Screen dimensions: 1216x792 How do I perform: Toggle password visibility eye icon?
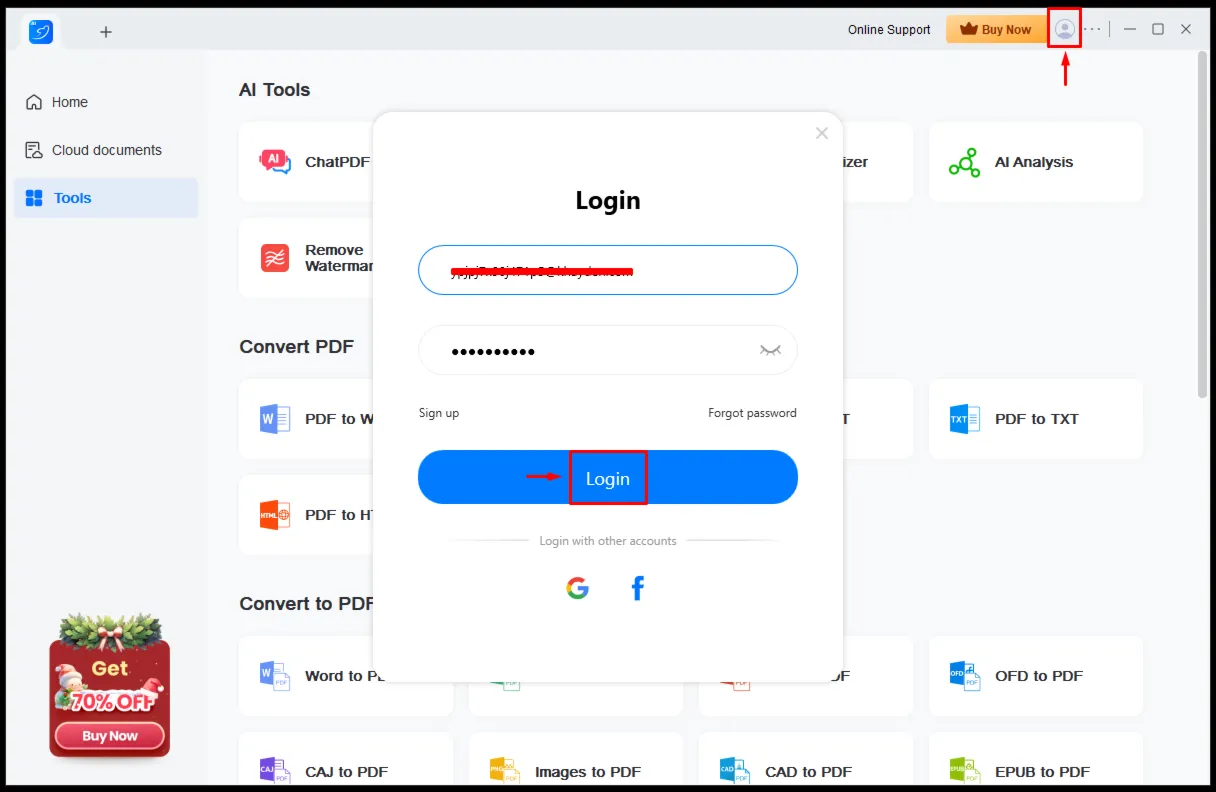pos(769,351)
